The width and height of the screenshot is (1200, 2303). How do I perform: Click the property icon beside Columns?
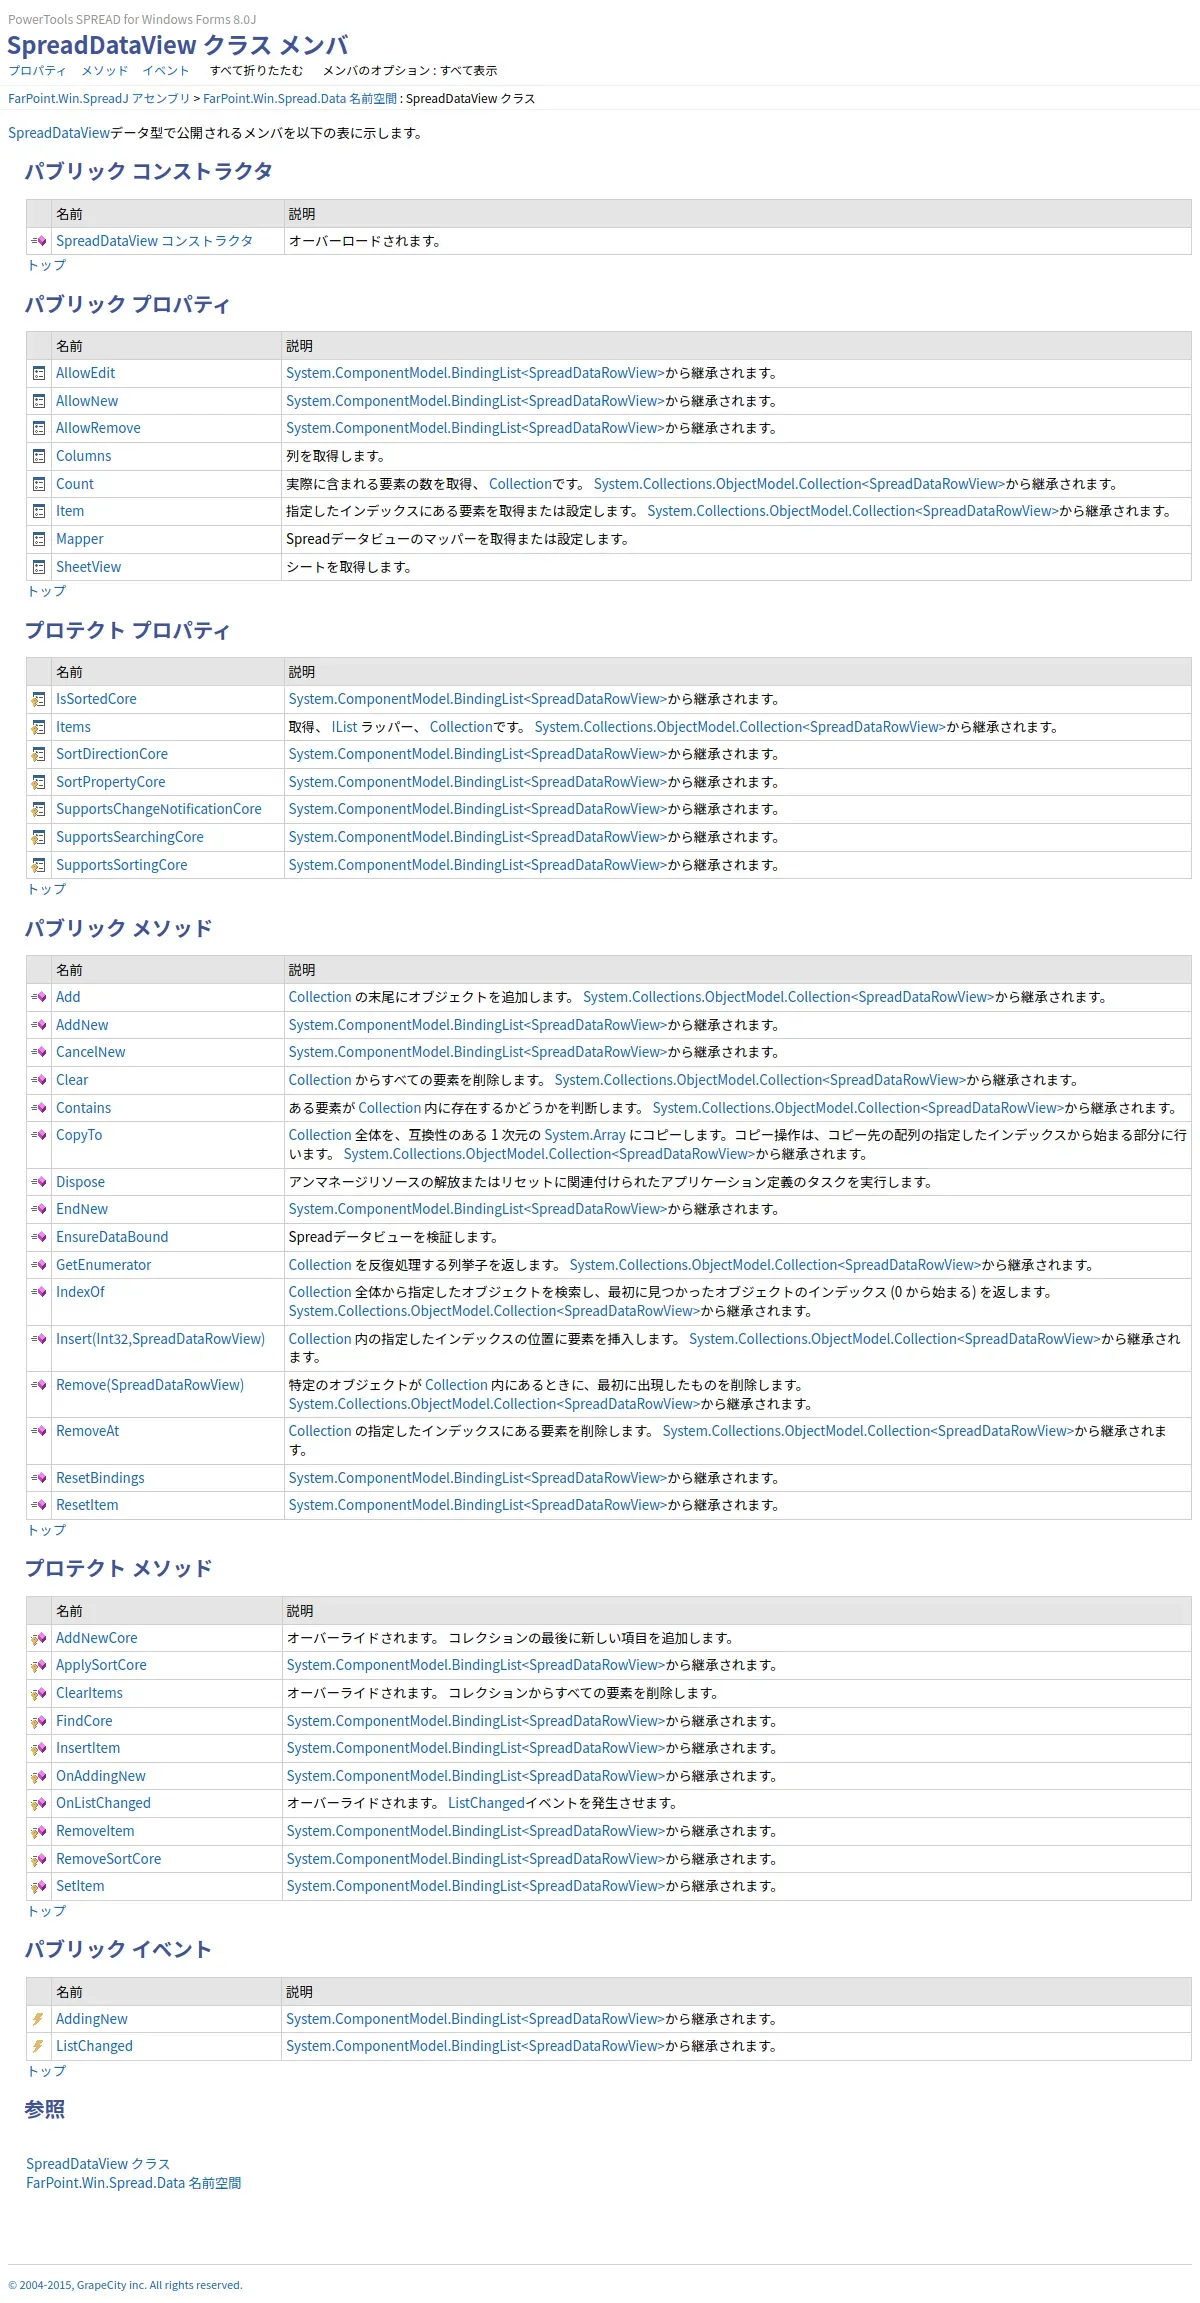coord(39,456)
